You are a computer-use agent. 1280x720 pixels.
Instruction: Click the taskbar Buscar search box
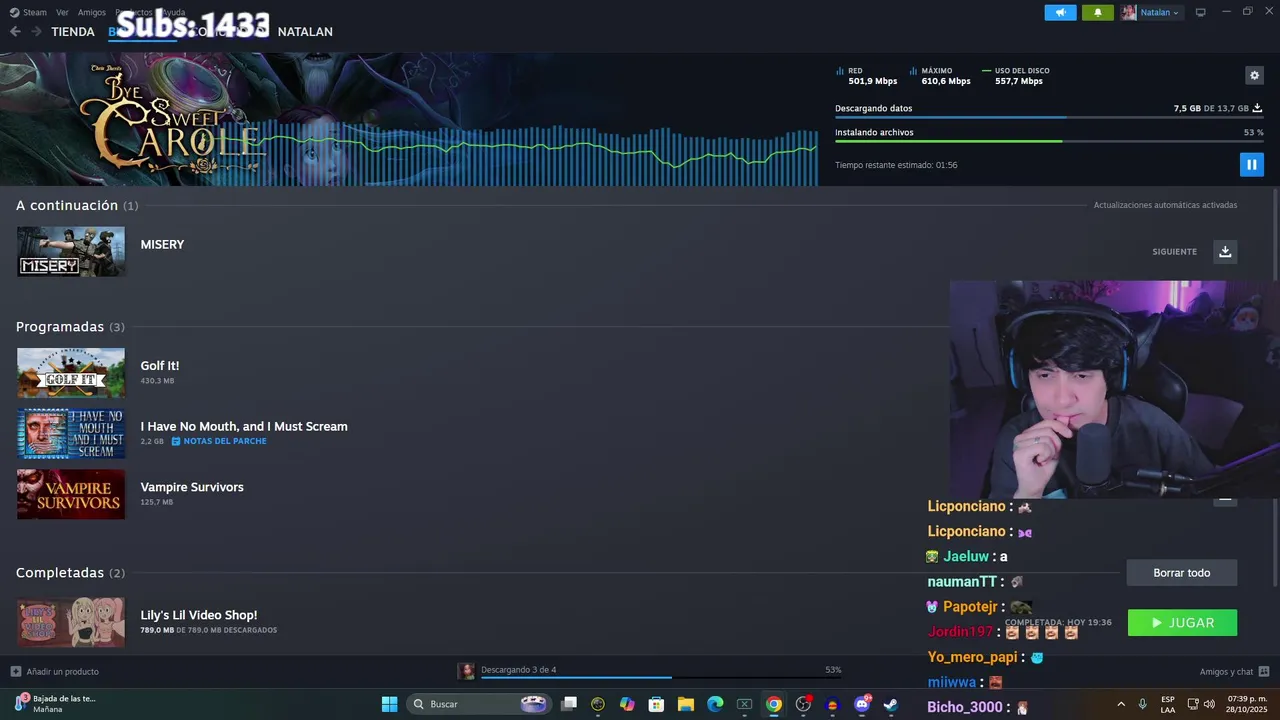click(x=478, y=704)
